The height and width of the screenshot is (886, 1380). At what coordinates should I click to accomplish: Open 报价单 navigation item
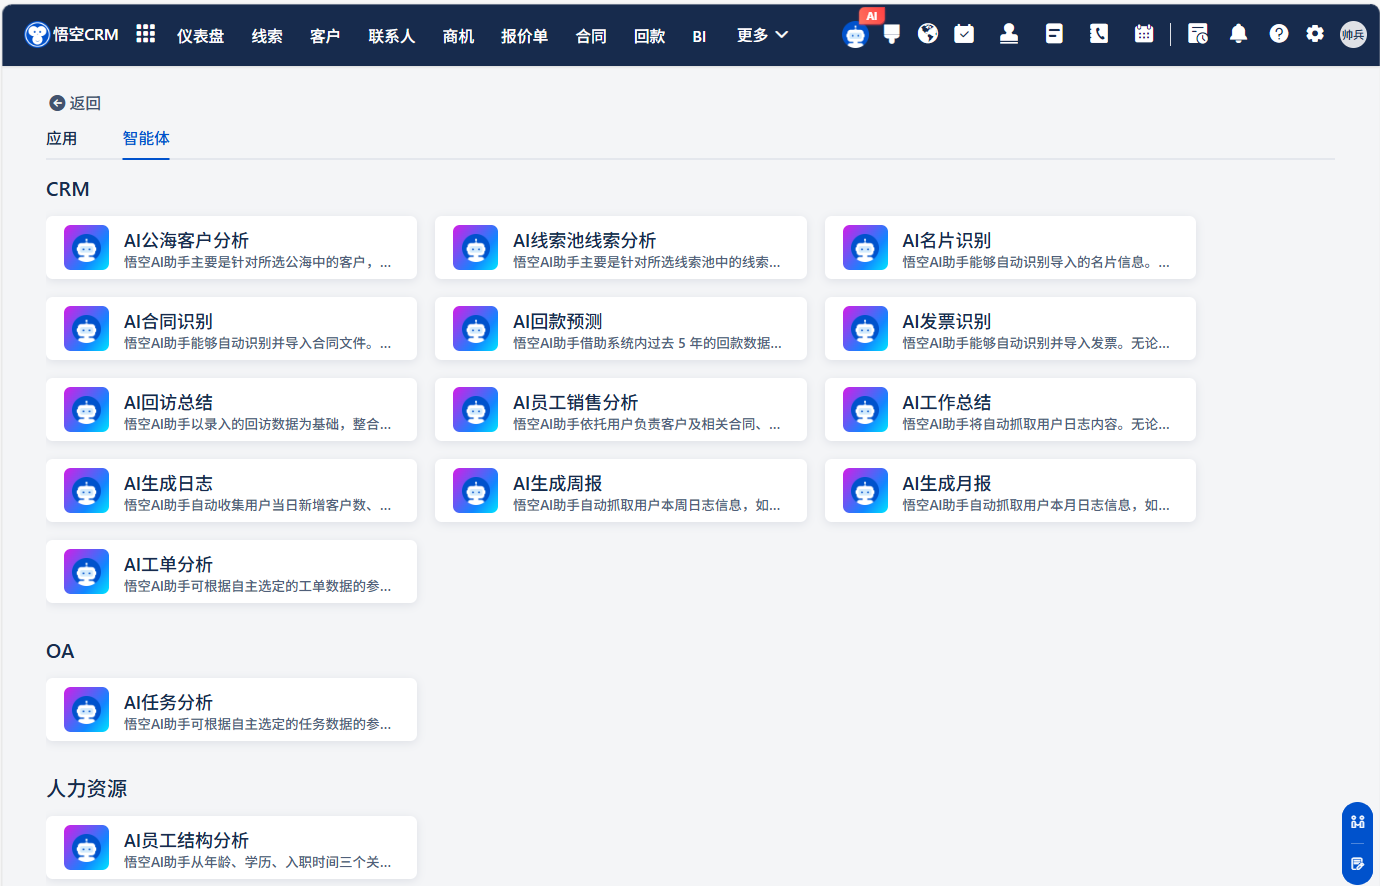525,36
